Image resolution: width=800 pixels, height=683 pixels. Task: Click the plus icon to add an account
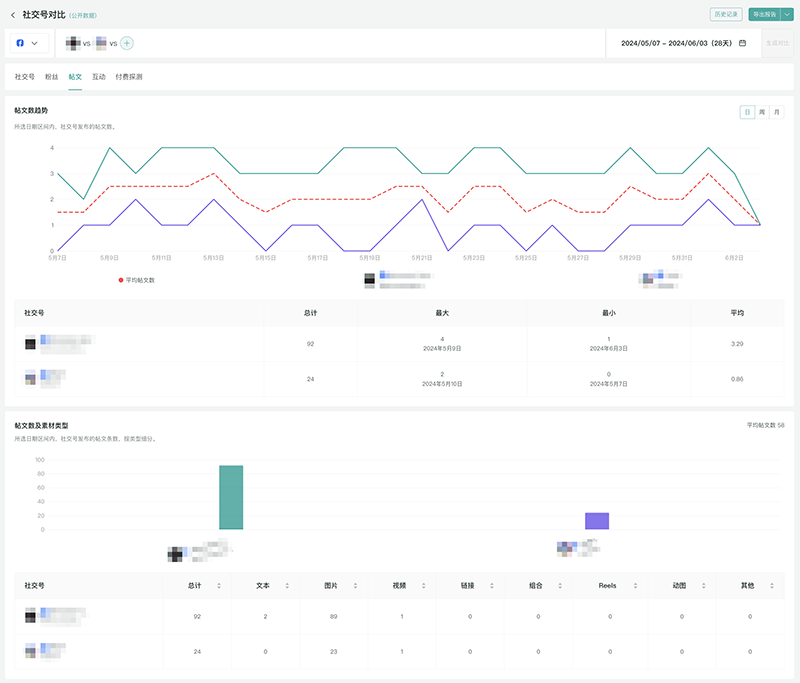(x=127, y=43)
